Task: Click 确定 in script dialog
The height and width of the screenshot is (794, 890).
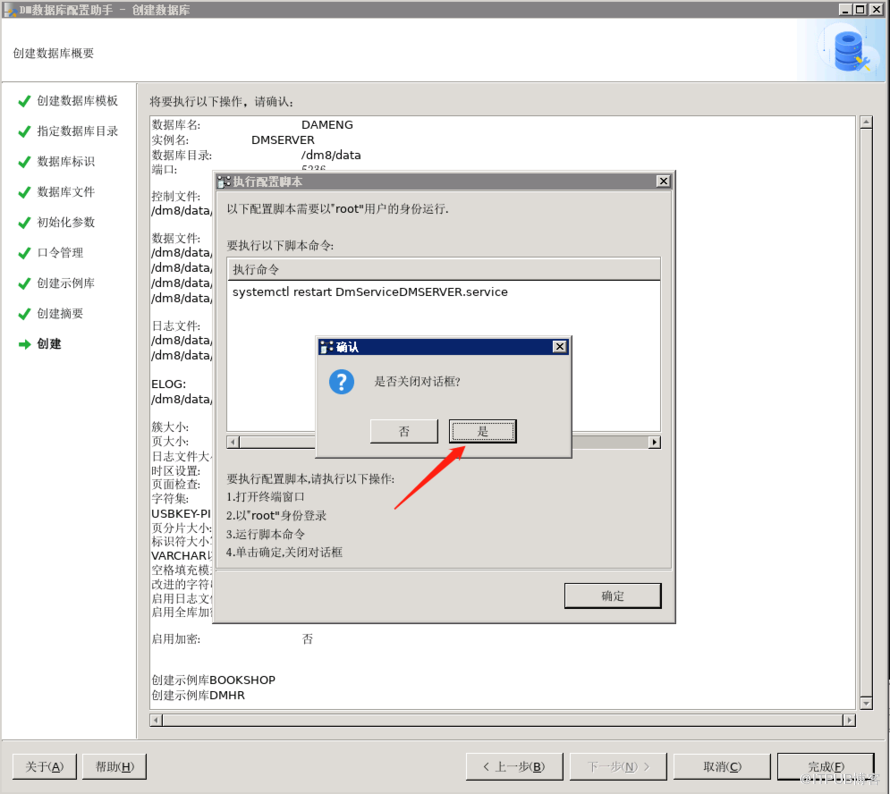Action: click(612, 596)
